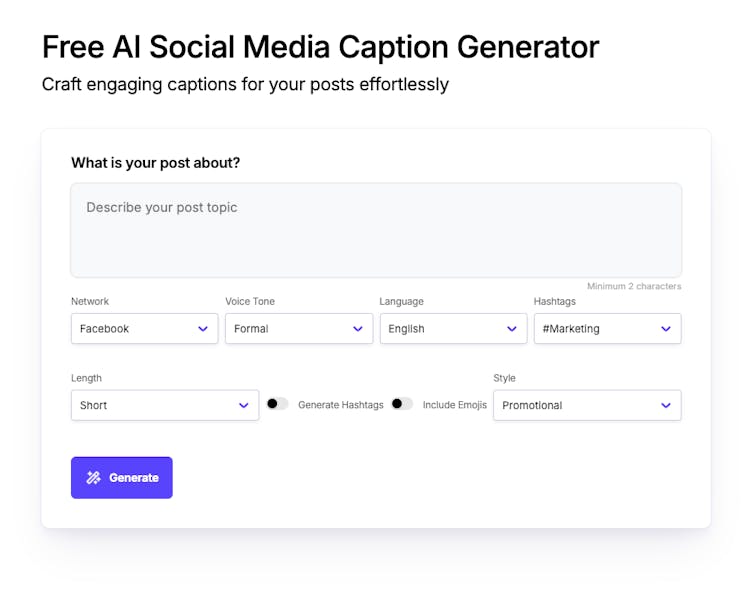Enable the Generate Hashtags switch
Viewport: 750px width, 591px height.
pos(277,404)
